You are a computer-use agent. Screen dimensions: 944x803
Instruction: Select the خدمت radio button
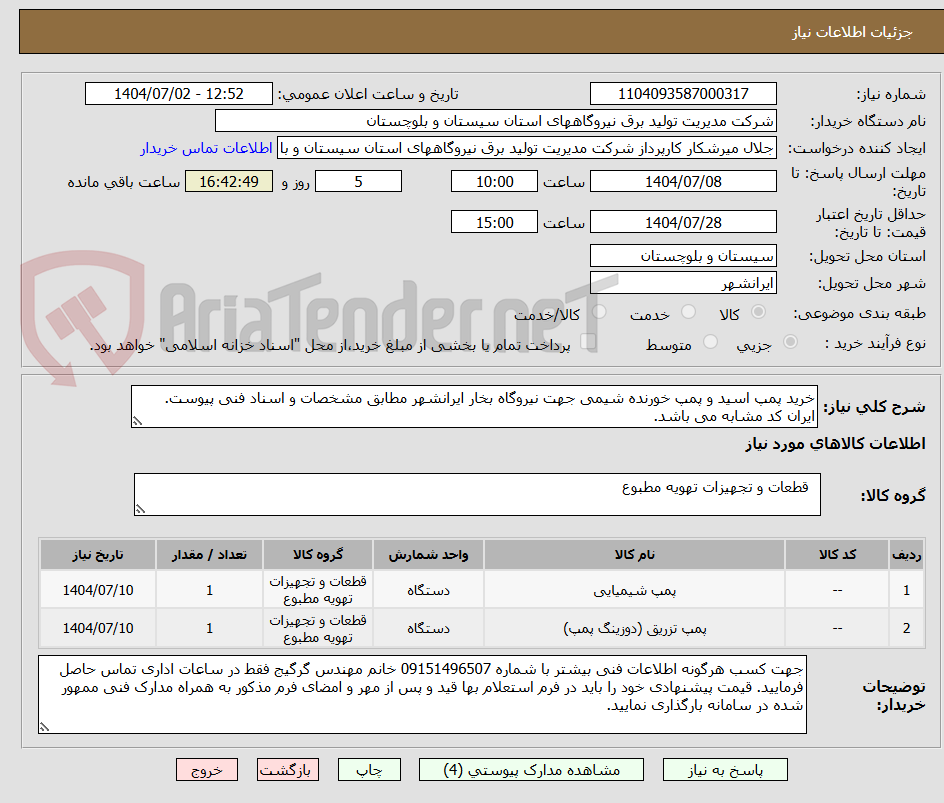[690, 311]
